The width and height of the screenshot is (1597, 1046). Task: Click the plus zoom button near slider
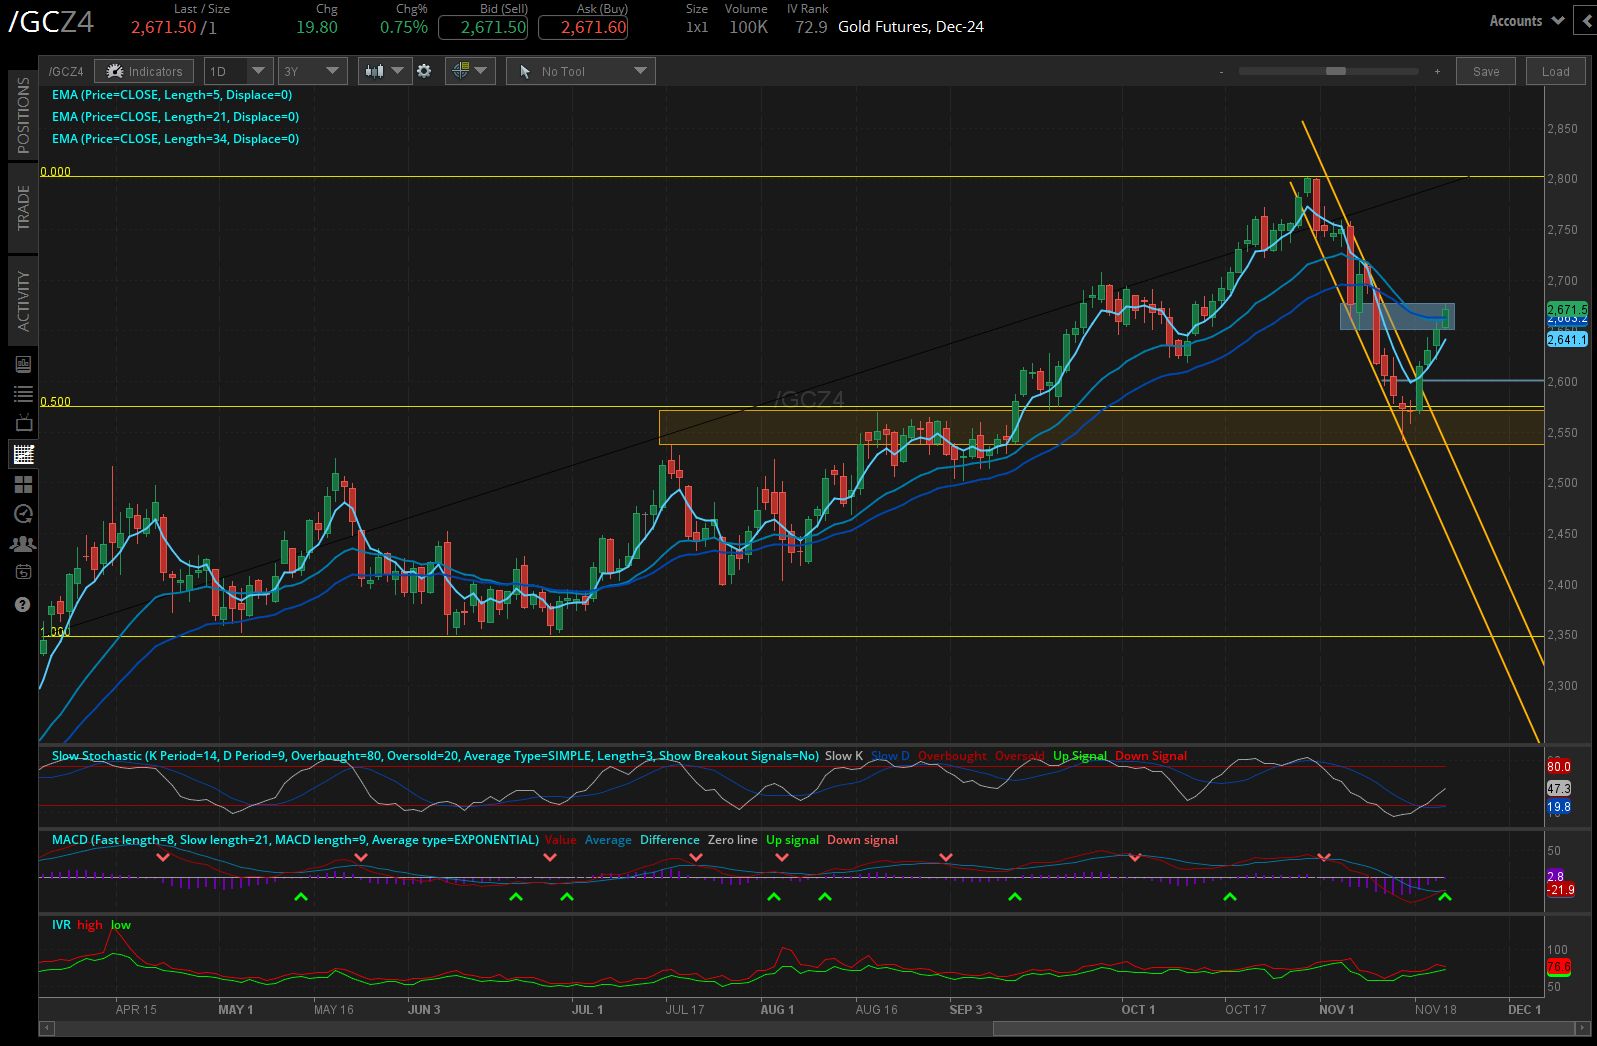click(x=1437, y=71)
